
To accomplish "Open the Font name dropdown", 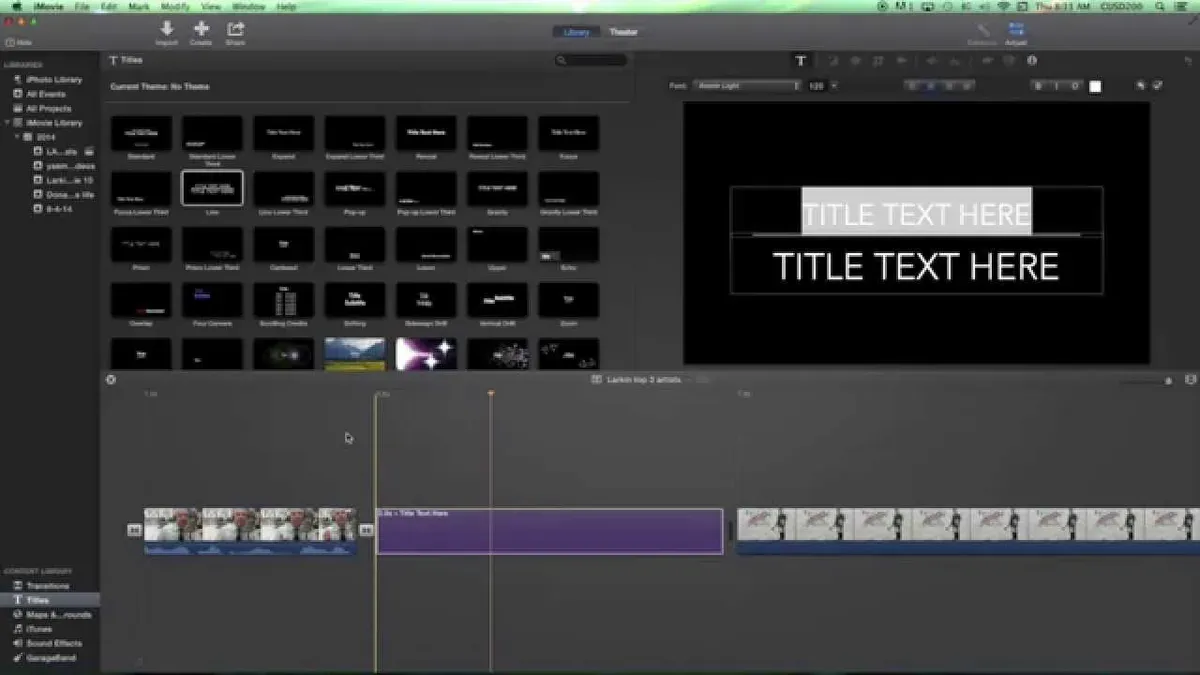I will coord(747,86).
